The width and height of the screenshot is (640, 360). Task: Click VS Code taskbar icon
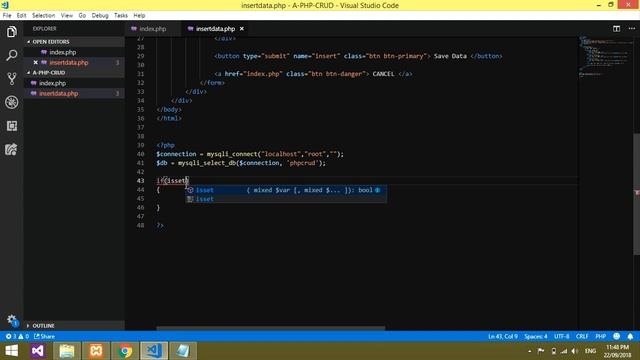coord(154,351)
